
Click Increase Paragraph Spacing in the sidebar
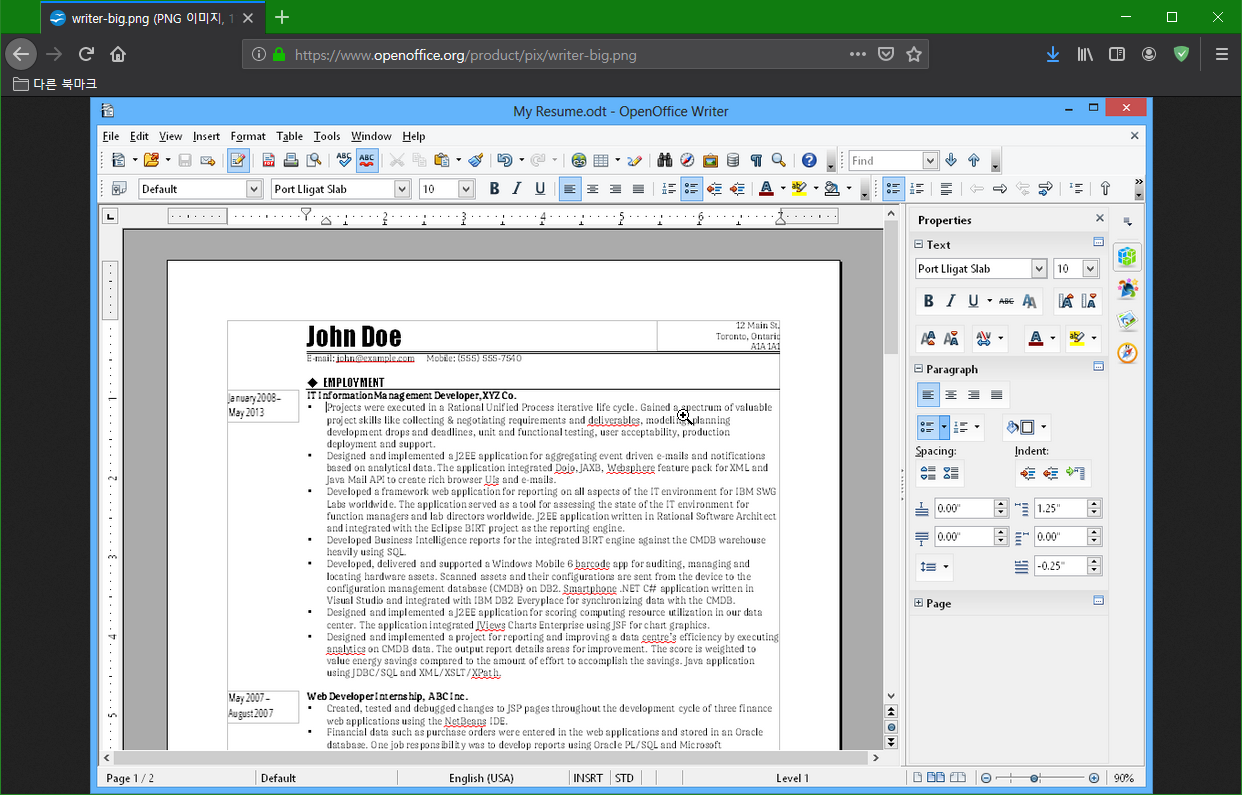(928, 473)
